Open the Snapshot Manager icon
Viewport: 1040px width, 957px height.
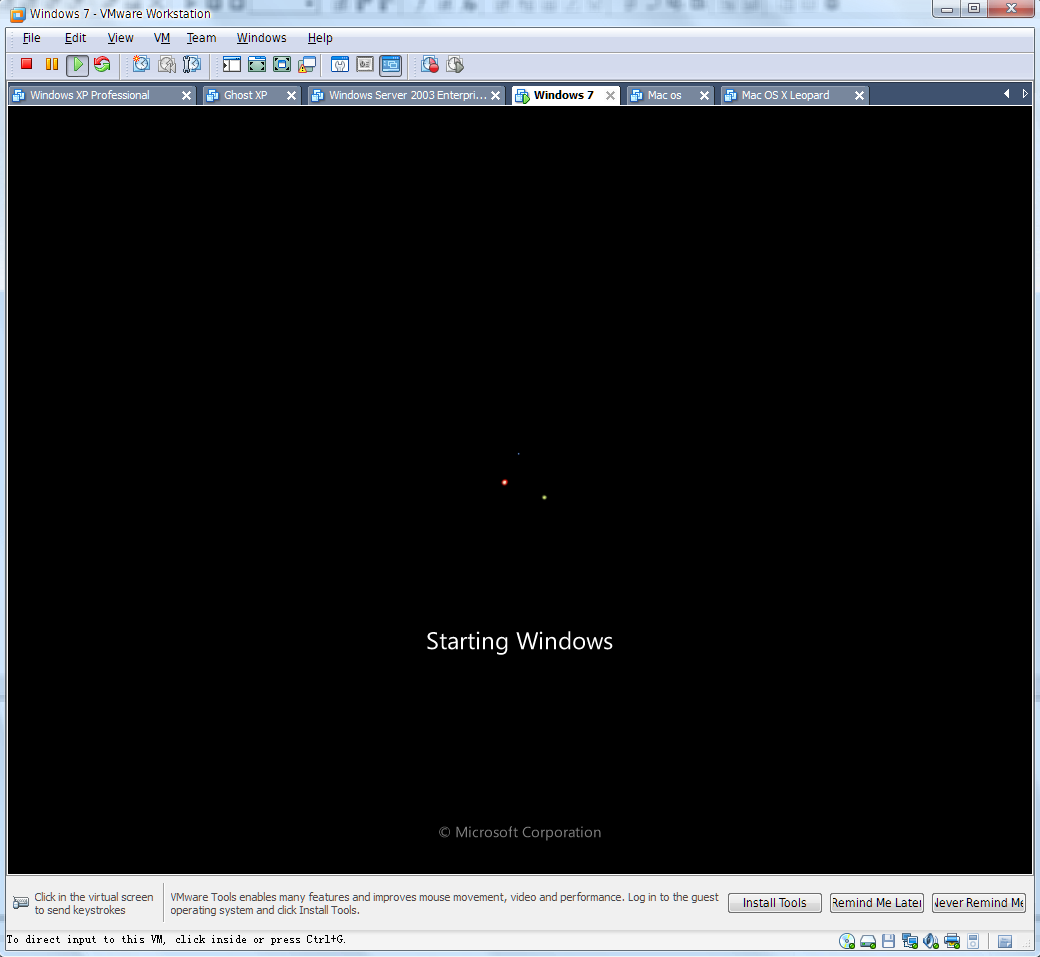tap(192, 64)
